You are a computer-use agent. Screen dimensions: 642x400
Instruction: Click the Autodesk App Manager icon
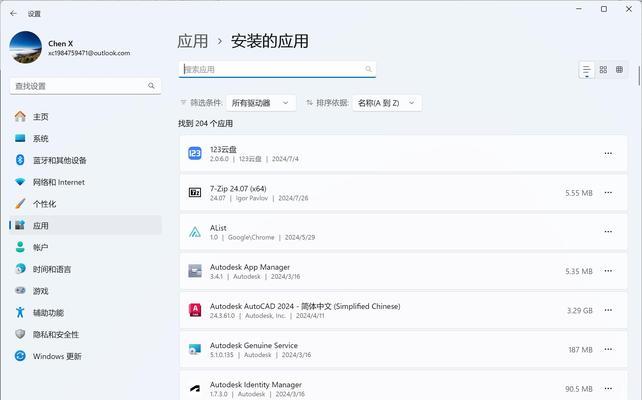tap(194, 271)
